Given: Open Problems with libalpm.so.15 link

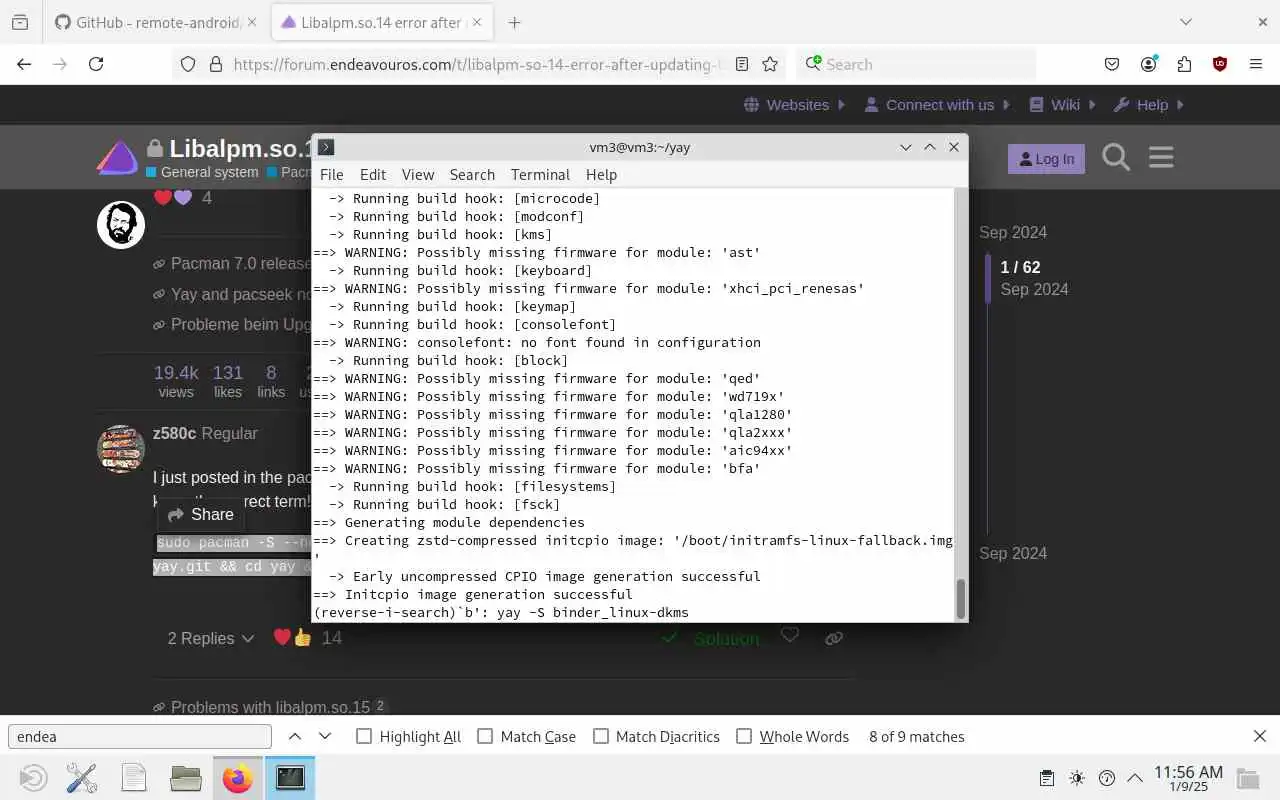Looking at the screenshot, I should (x=270, y=707).
